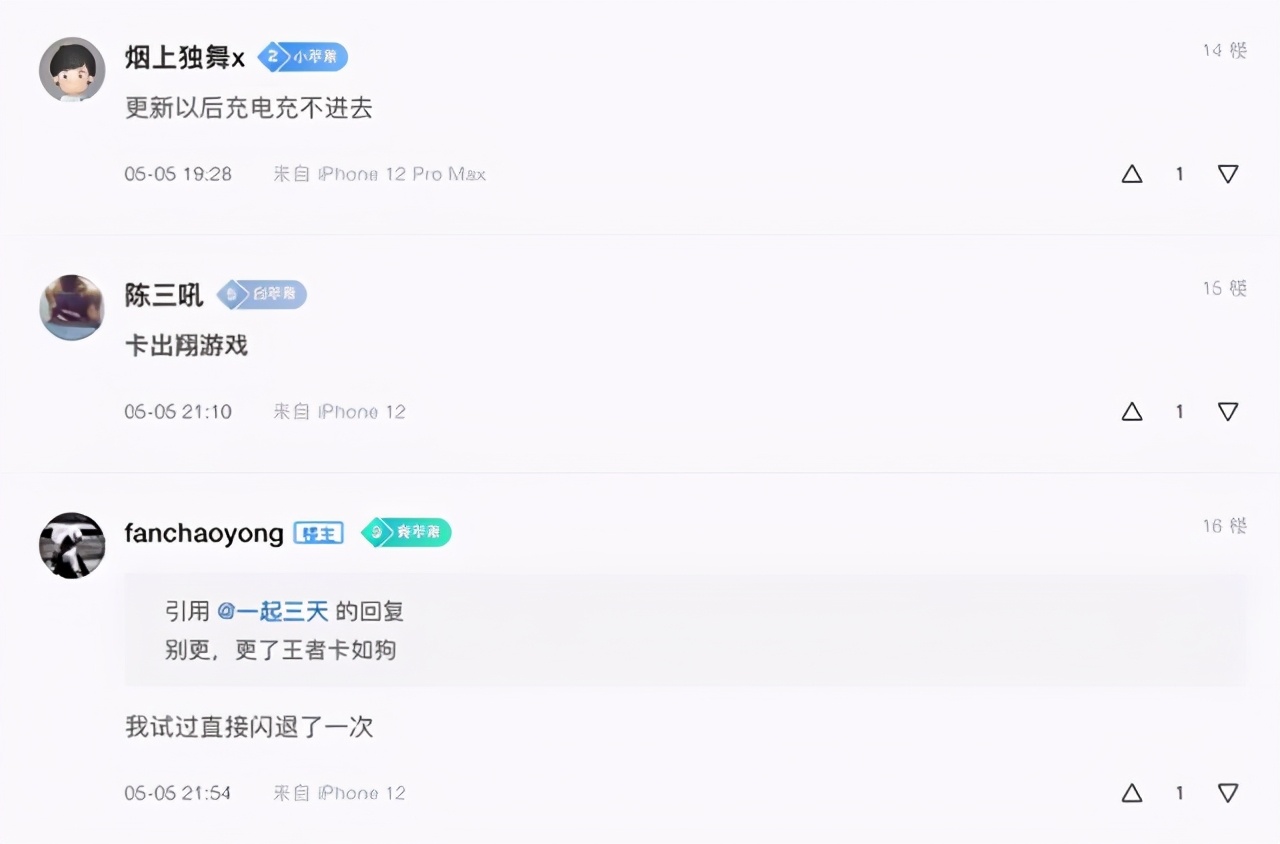Click the 楼主 tag next to fanchaoyong
Viewport: 1280px width, 844px height.
[318, 533]
